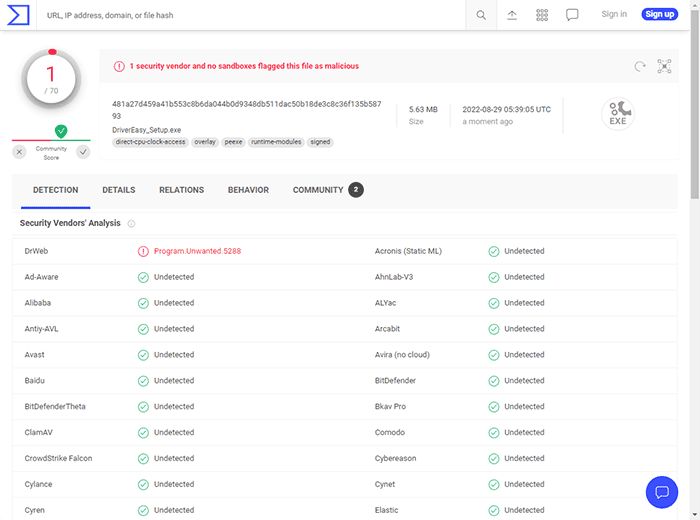This screenshot has height=520, width=700.
Task: Click the Comodo row green check icon
Action: (x=494, y=433)
